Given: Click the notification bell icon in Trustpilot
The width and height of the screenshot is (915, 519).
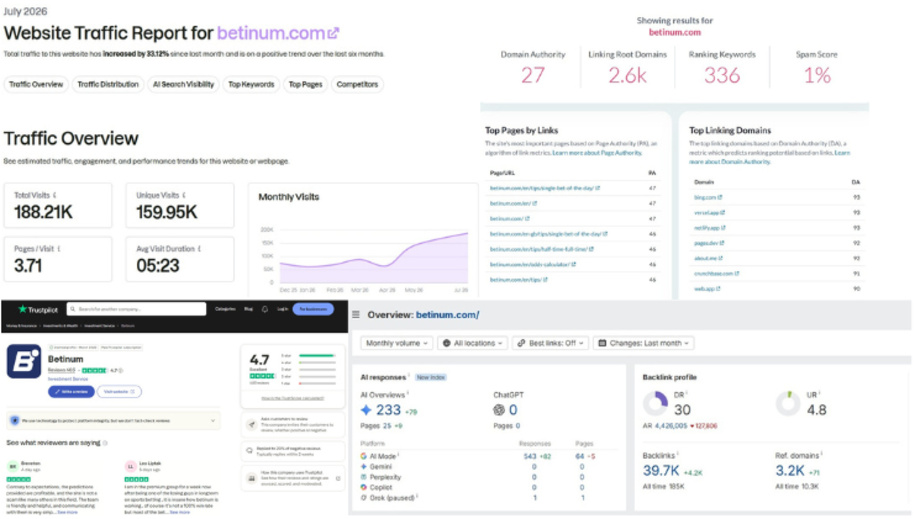Looking at the screenshot, I should tap(265, 309).
